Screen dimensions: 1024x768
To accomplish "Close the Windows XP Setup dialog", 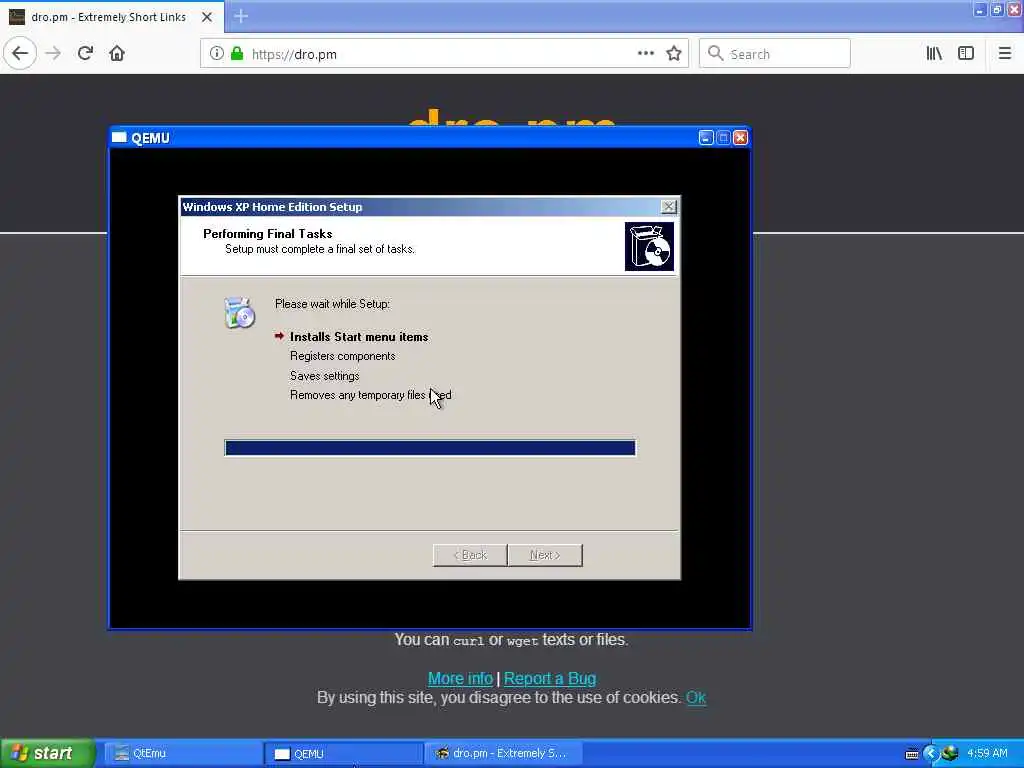I will [x=668, y=207].
